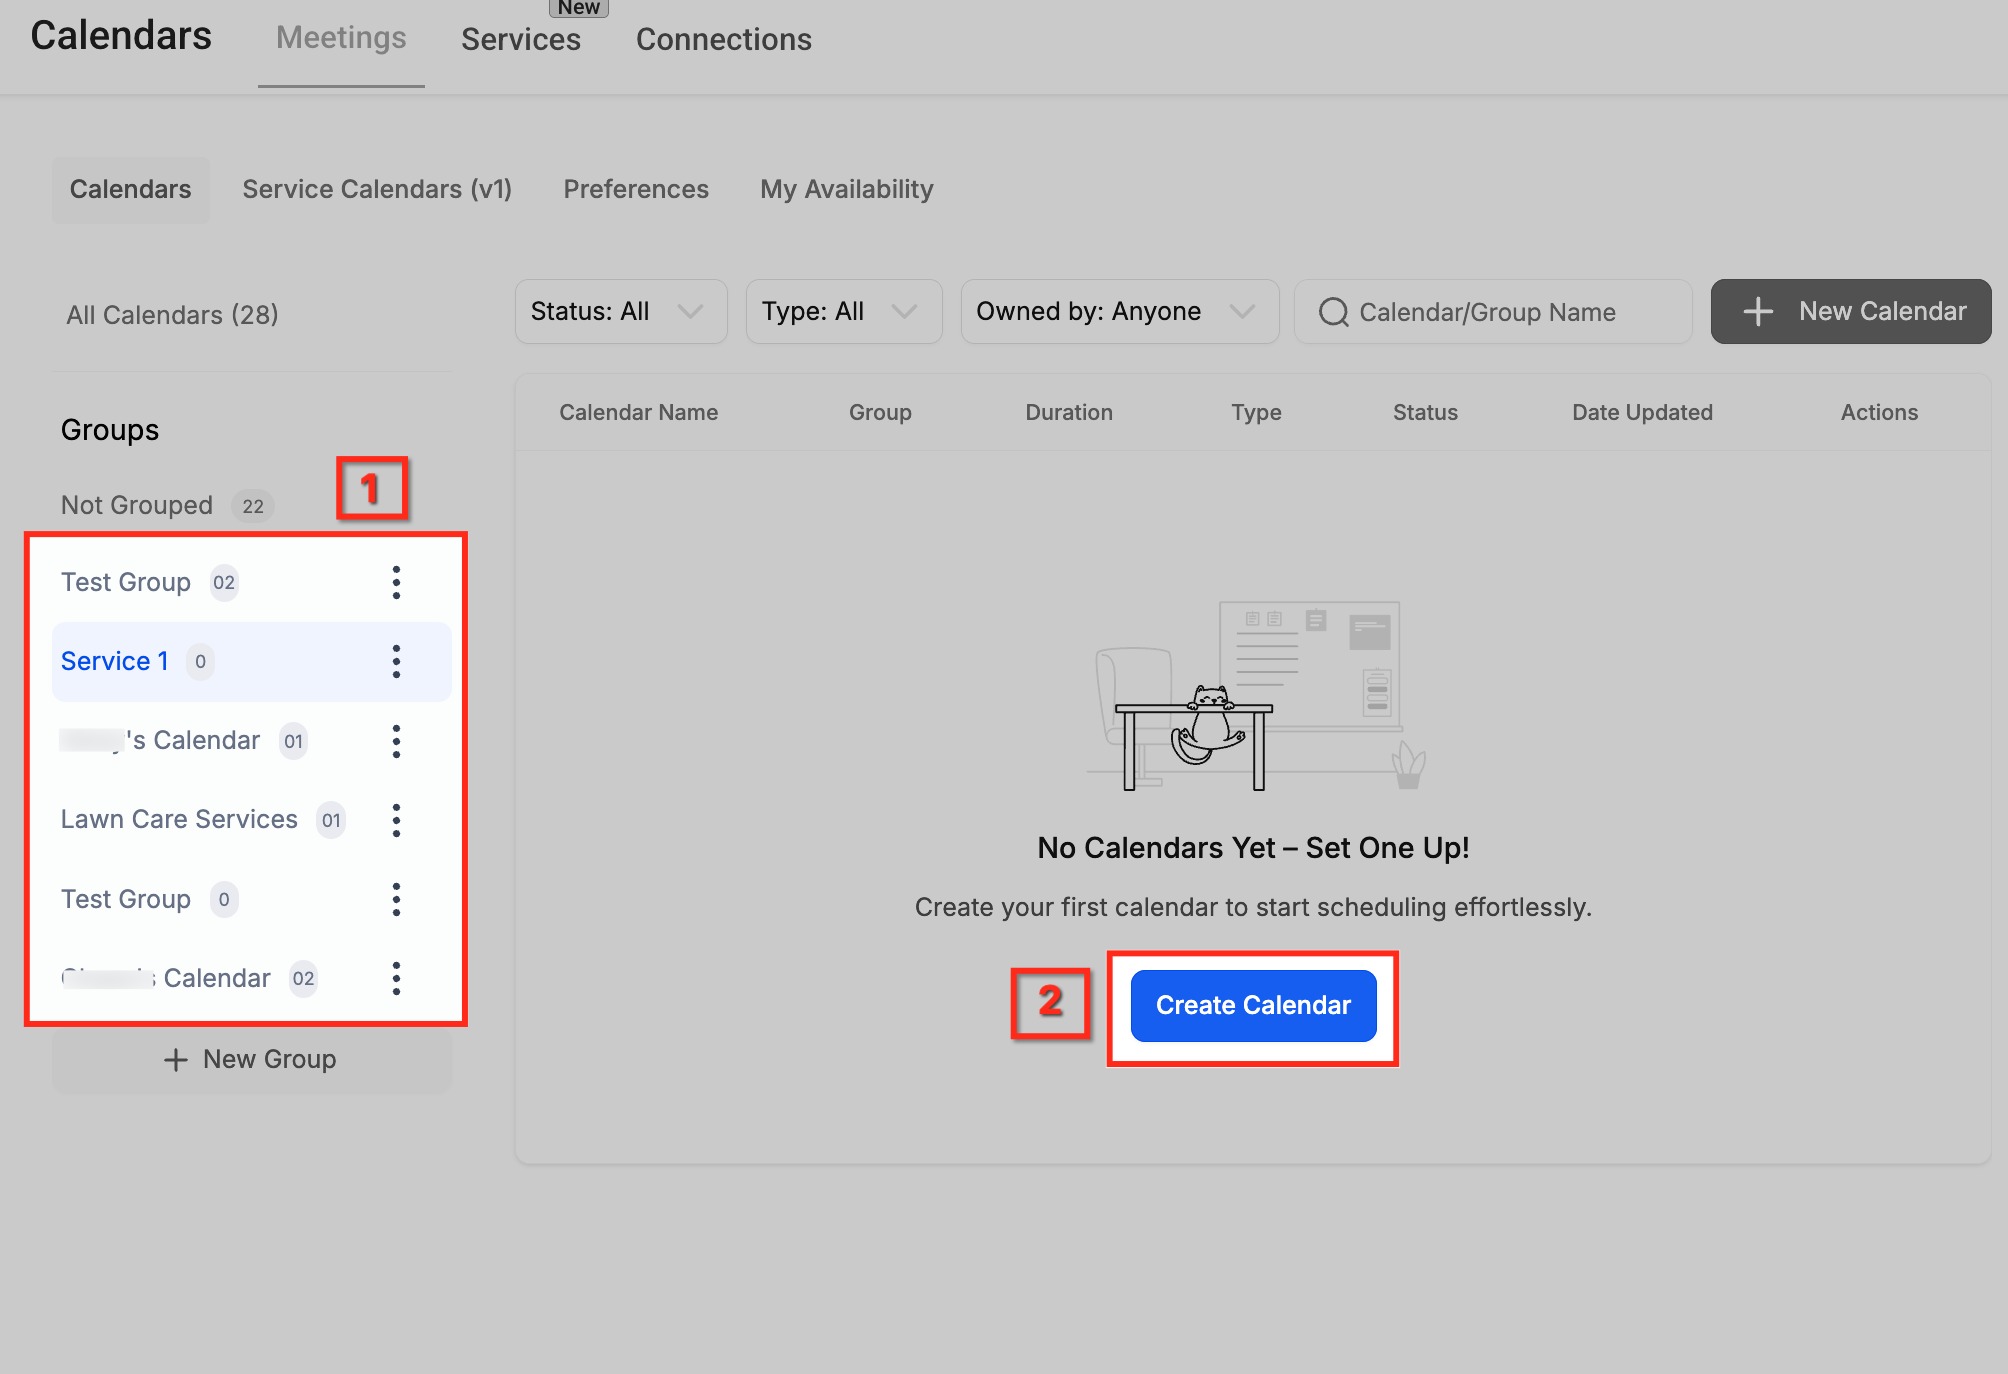The height and width of the screenshot is (1374, 2008).
Task: Expand the Type: All dropdown
Action: pos(843,312)
